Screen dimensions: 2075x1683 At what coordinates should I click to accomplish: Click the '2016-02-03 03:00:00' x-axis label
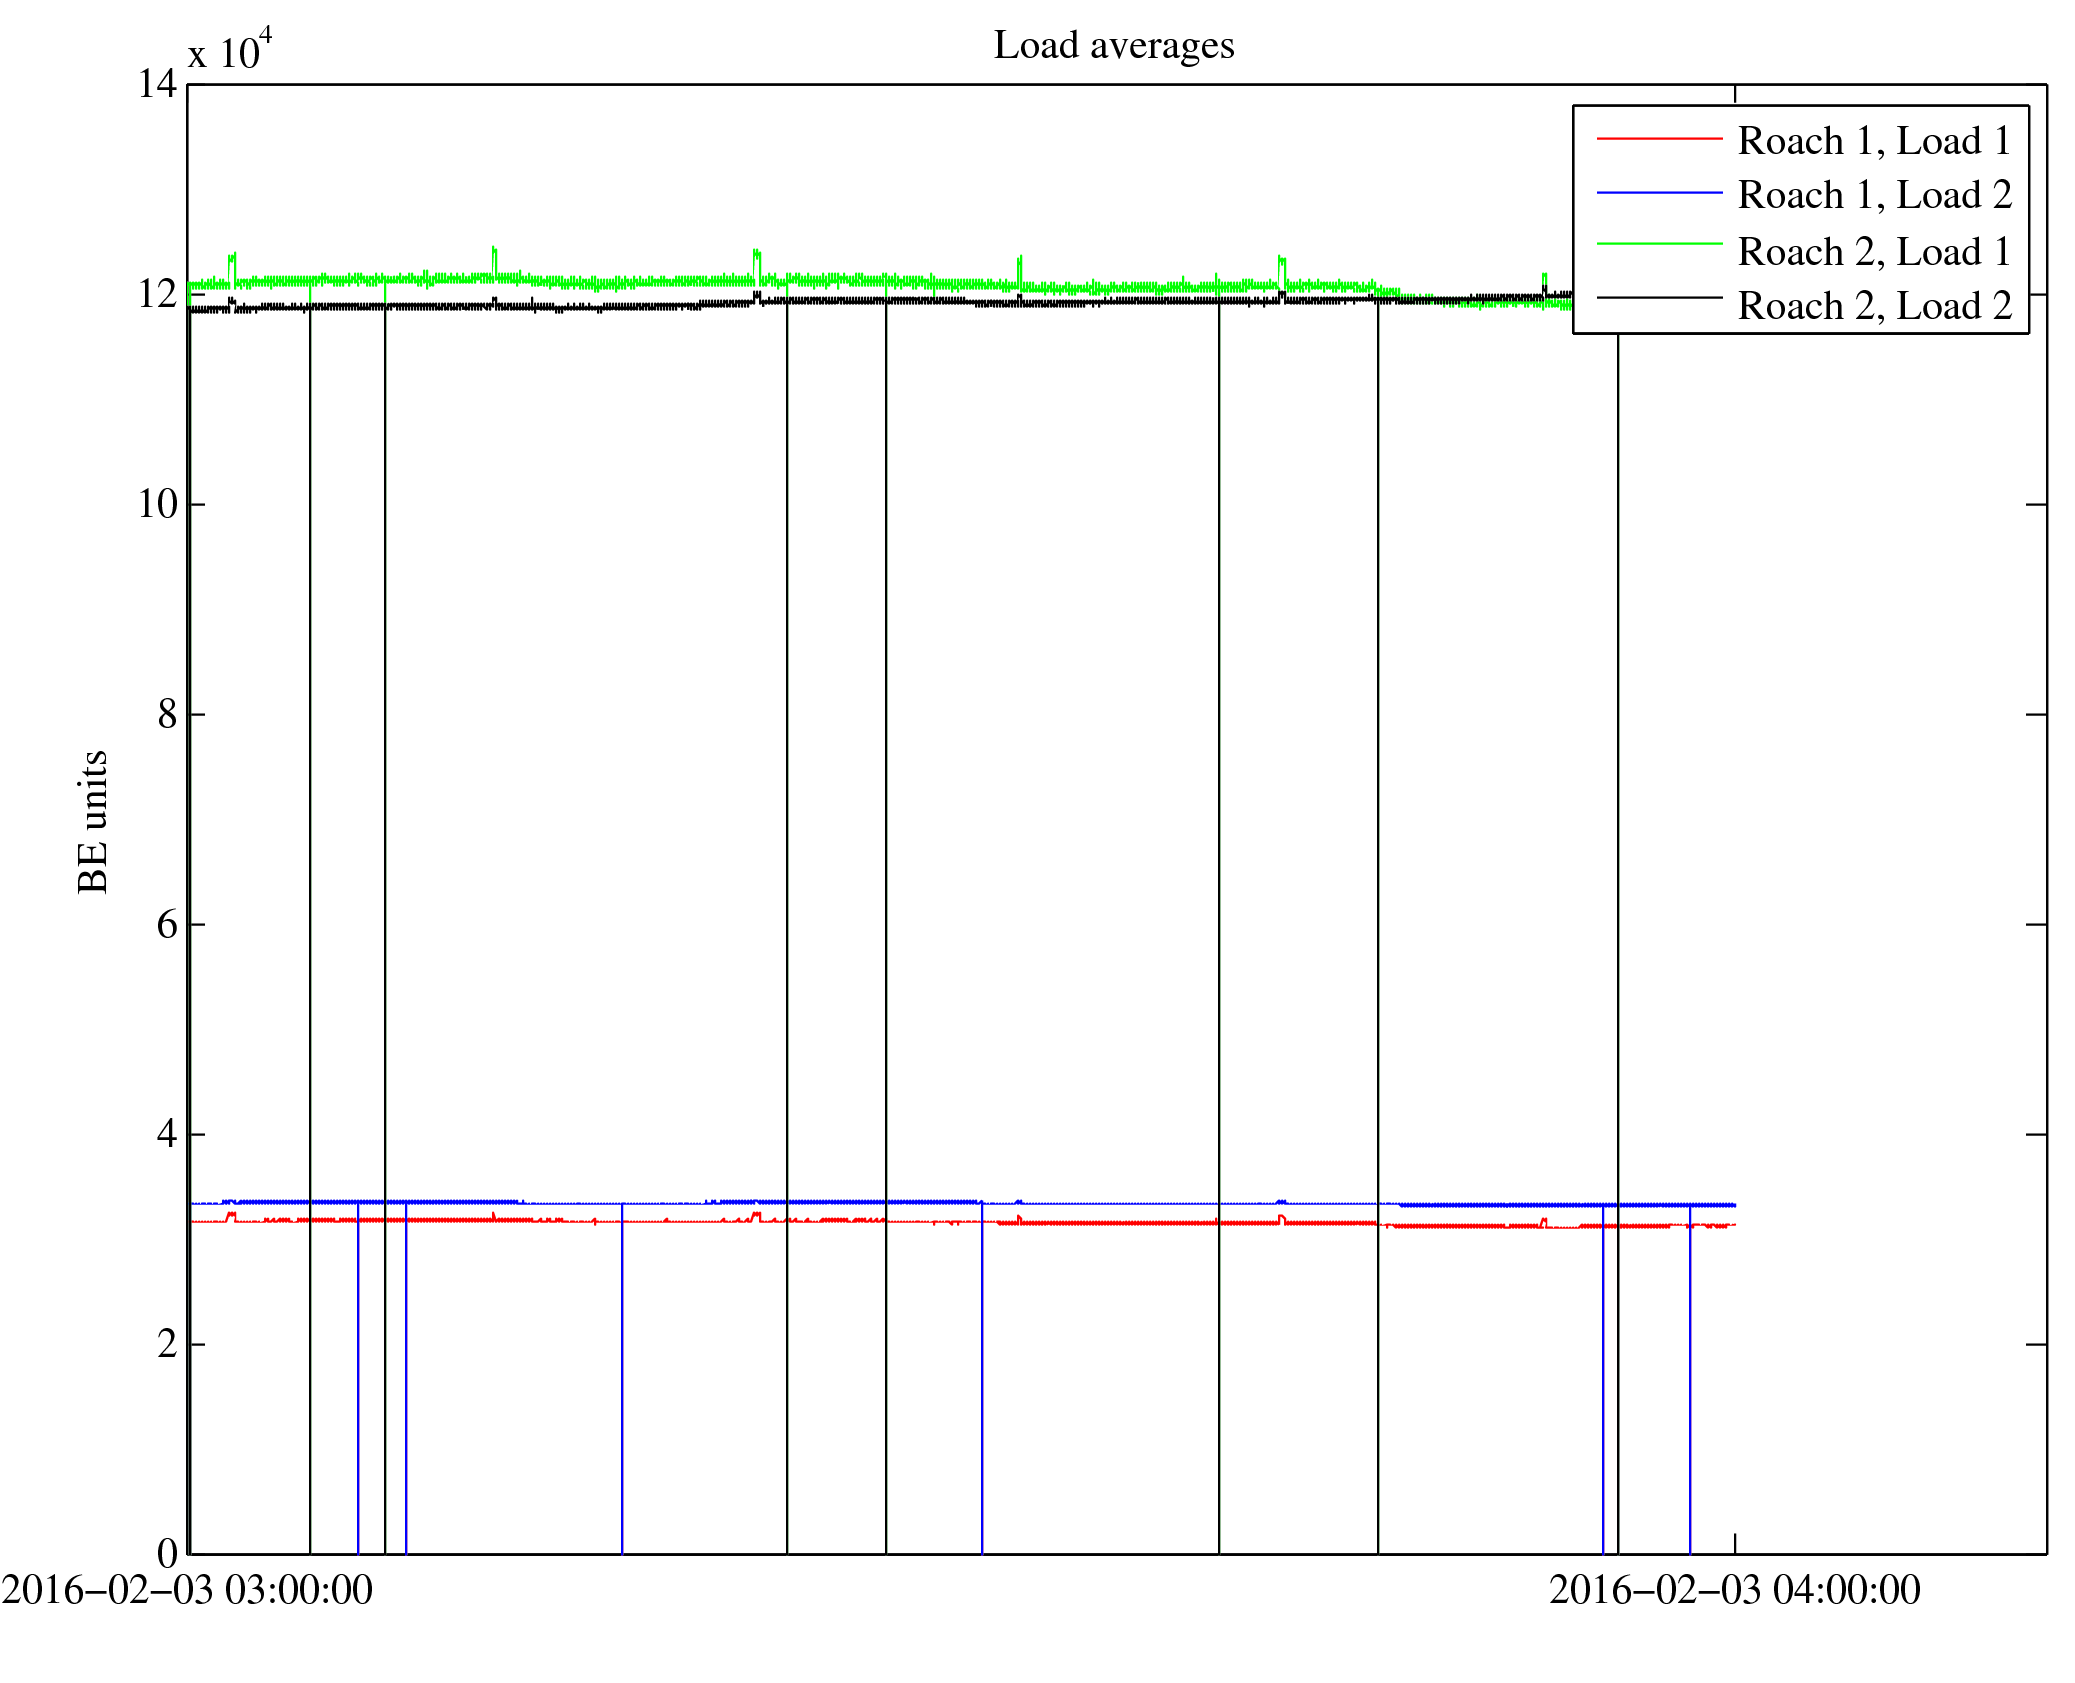click(x=187, y=1590)
